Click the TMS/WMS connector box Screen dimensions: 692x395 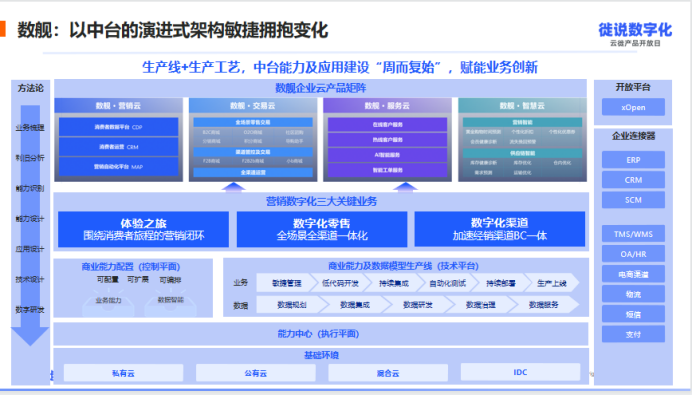pos(633,234)
